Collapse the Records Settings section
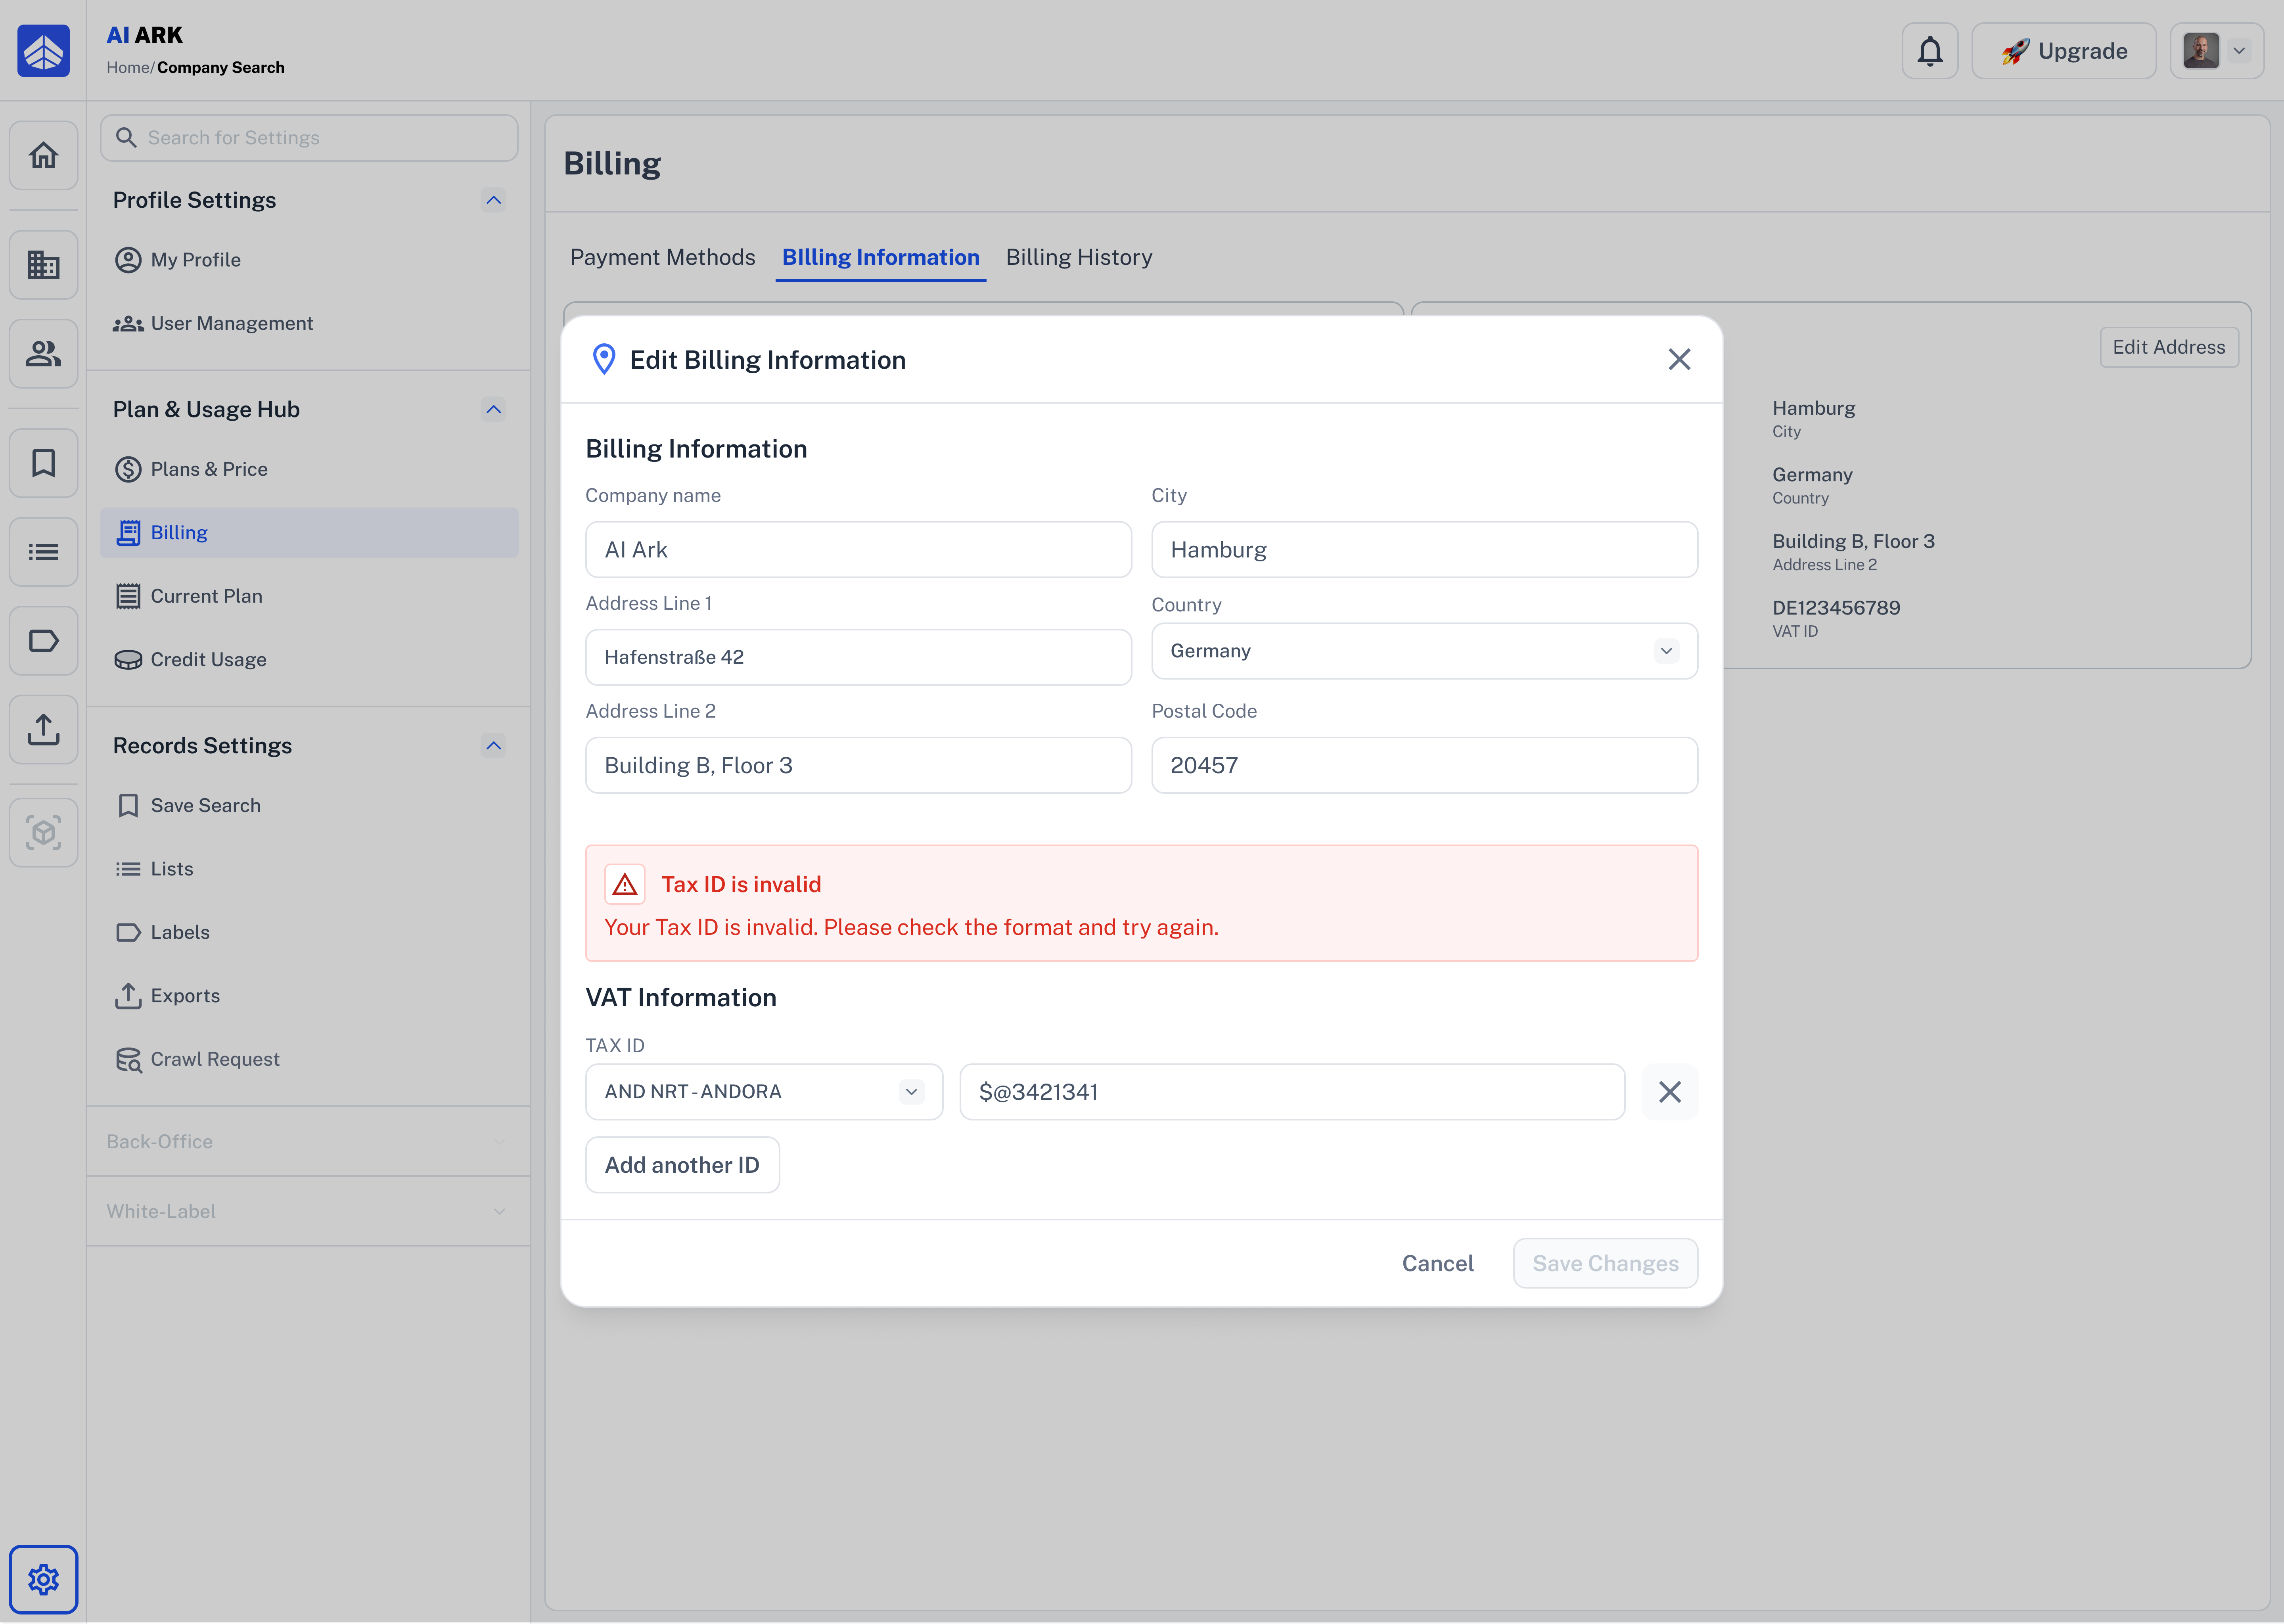The width and height of the screenshot is (2284, 1624). [493, 746]
